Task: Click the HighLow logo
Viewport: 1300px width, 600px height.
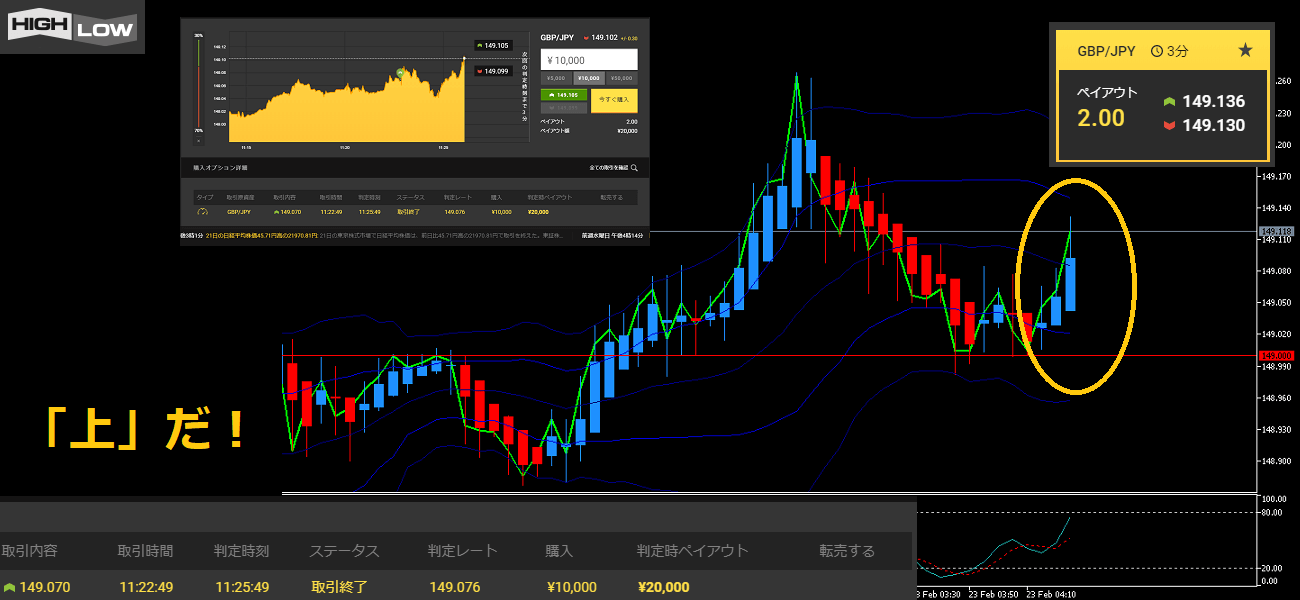Action: point(71,27)
